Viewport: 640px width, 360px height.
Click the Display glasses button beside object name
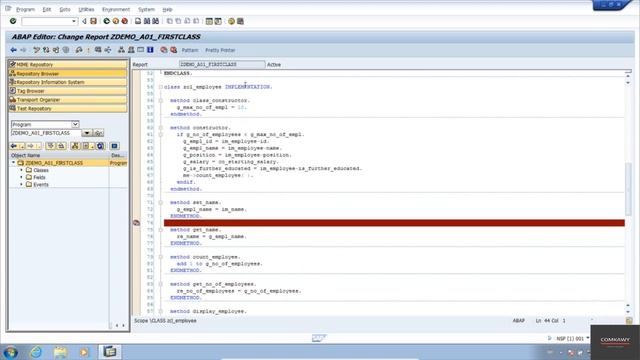coord(98,133)
